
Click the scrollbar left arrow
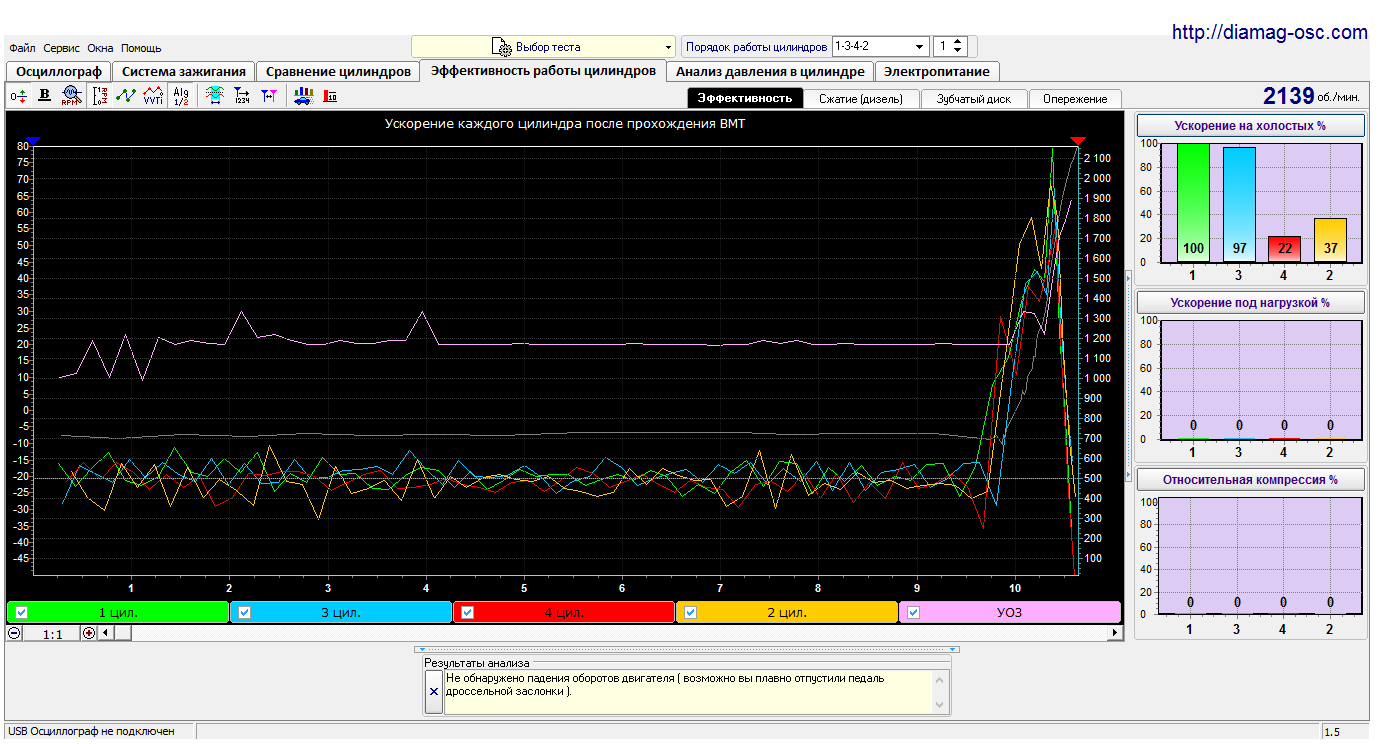pos(105,633)
